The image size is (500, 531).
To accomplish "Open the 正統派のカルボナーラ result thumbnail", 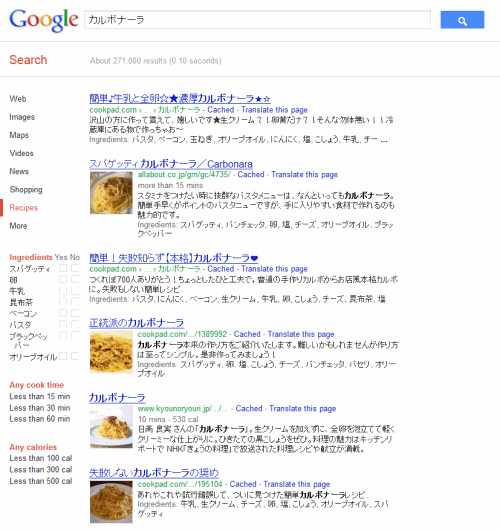I will (111, 352).
